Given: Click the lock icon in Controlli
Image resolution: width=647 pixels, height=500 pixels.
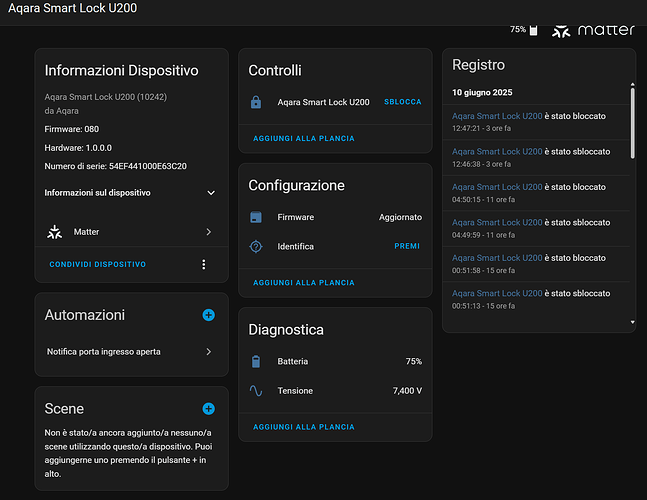Looking at the screenshot, I should pyautogui.click(x=256, y=102).
